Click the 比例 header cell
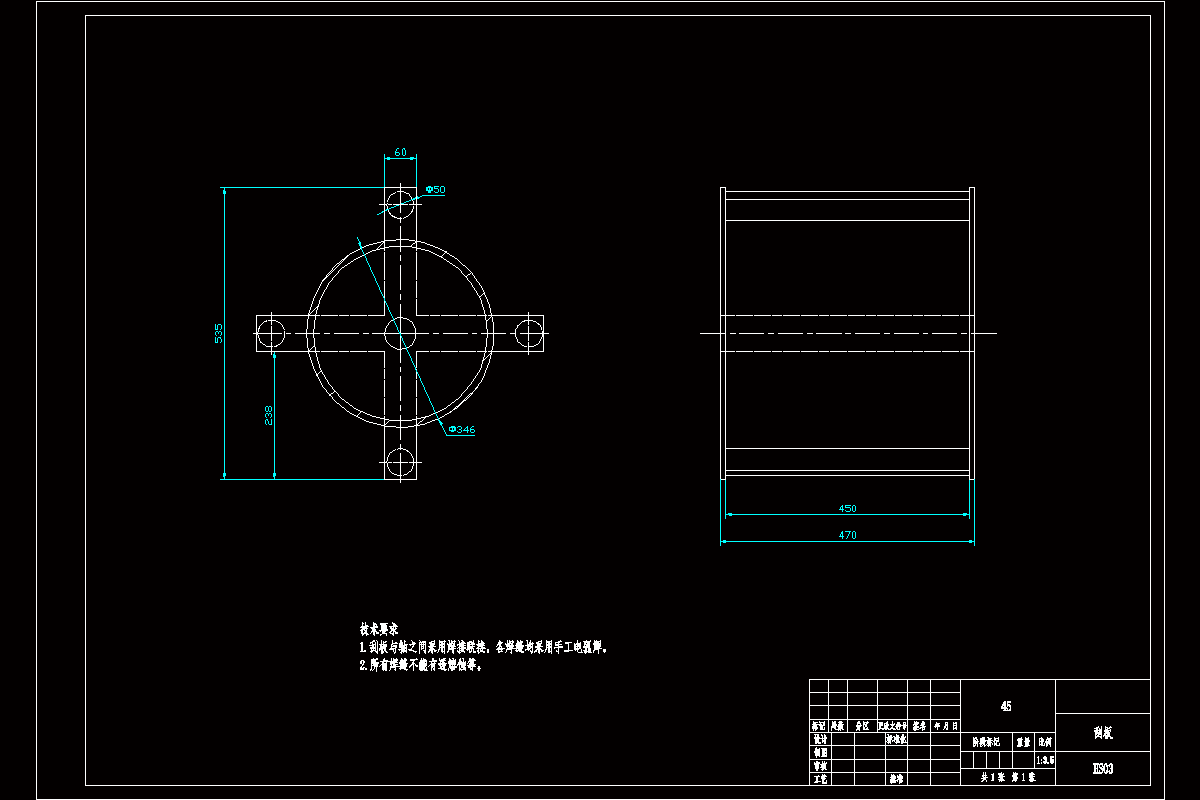The width and height of the screenshot is (1200, 800). coord(1045,742)
